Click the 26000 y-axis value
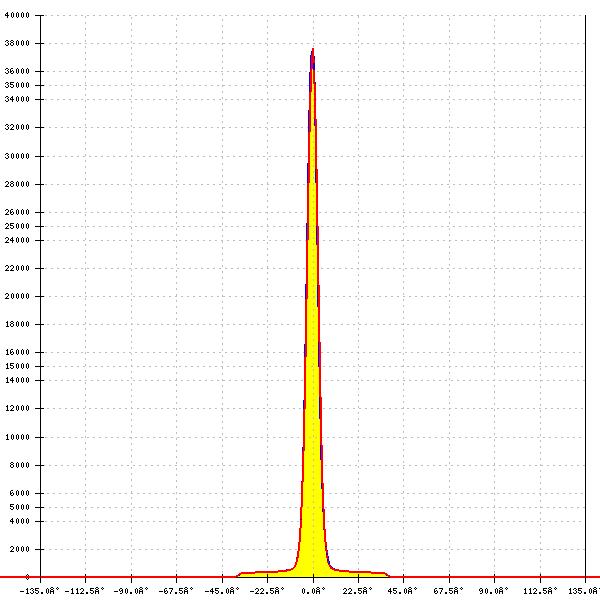The image size is (600, 600). point(17,212)
